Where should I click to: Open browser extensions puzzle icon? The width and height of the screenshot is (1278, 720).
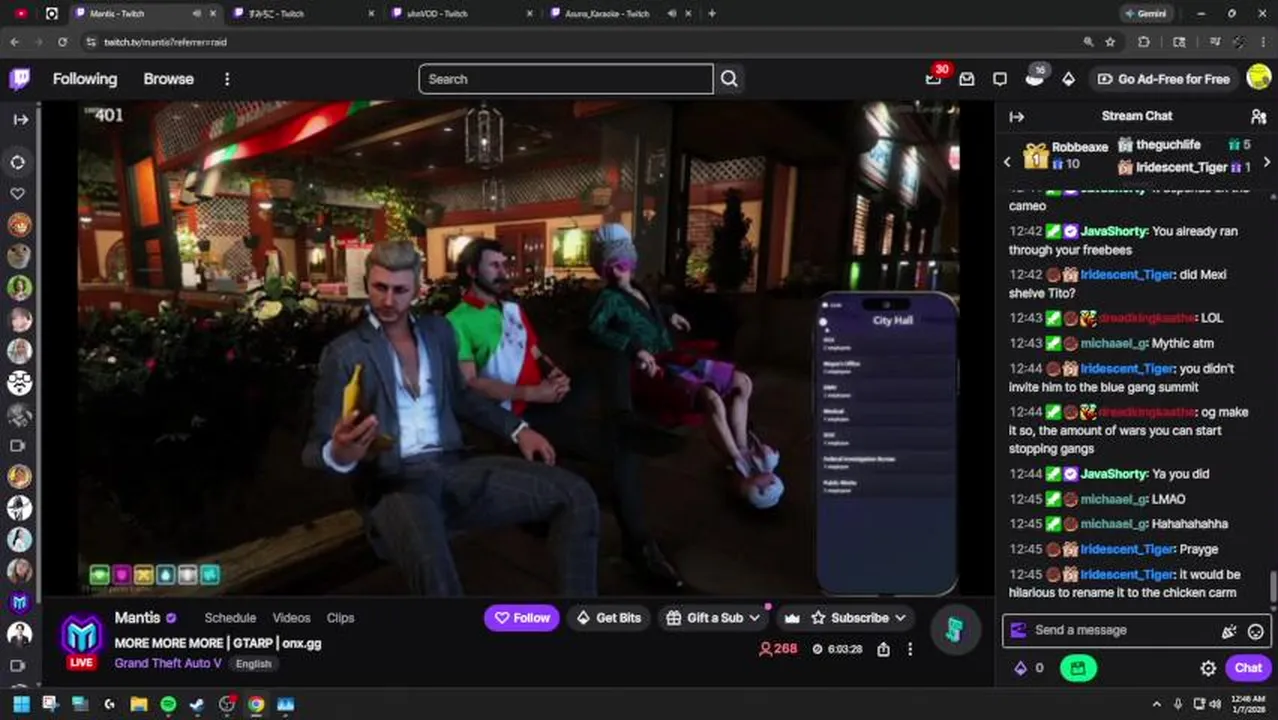[1144, 42]
